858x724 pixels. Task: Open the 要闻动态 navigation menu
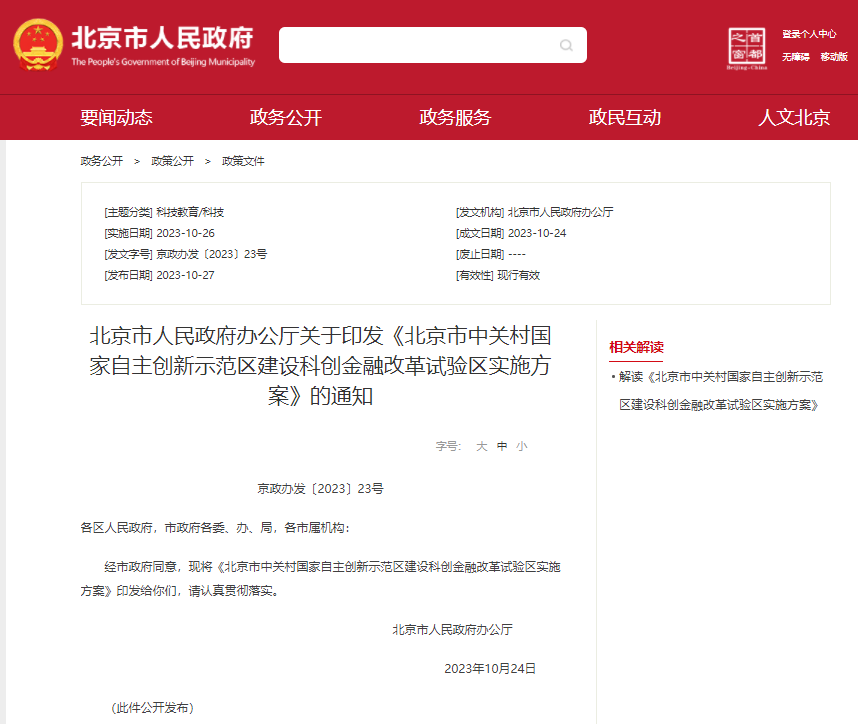click(x=116, y=118)
